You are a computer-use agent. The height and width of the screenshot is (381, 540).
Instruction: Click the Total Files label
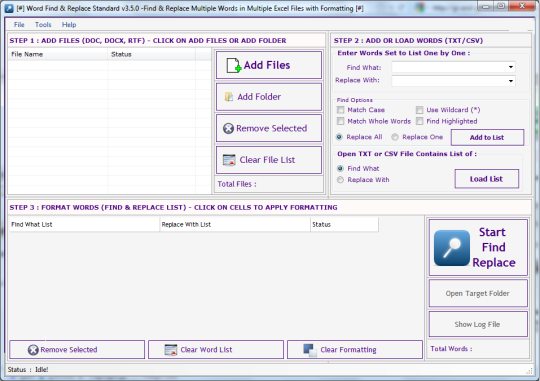coord(237,184)
